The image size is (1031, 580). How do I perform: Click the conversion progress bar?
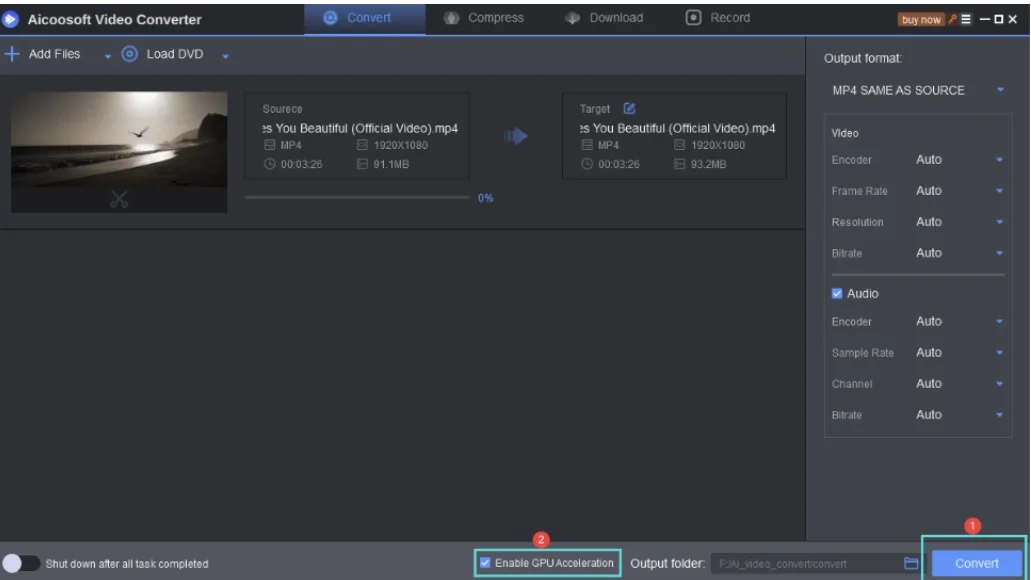tap(357, 197)
